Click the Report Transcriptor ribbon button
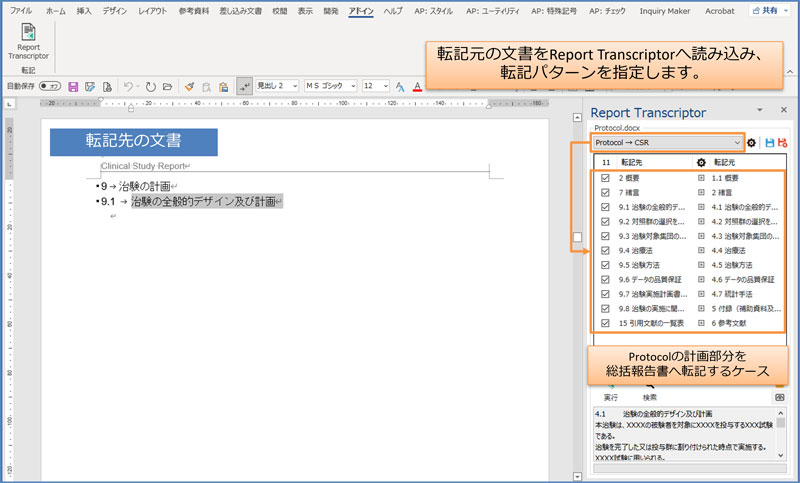 [x=27, y=44]
